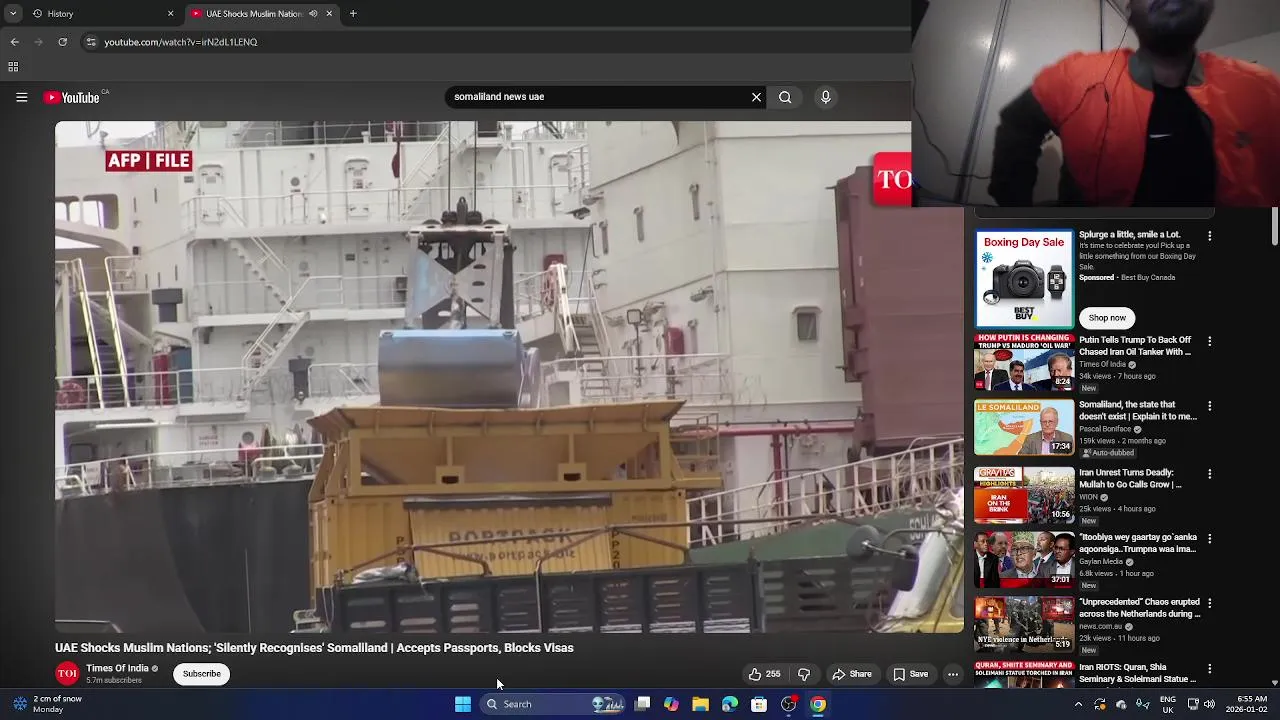This screenshot has height=720, width=1280.
Task: Open the Windows Start menu
Action: pyautogui.click(x=463, y=704)
